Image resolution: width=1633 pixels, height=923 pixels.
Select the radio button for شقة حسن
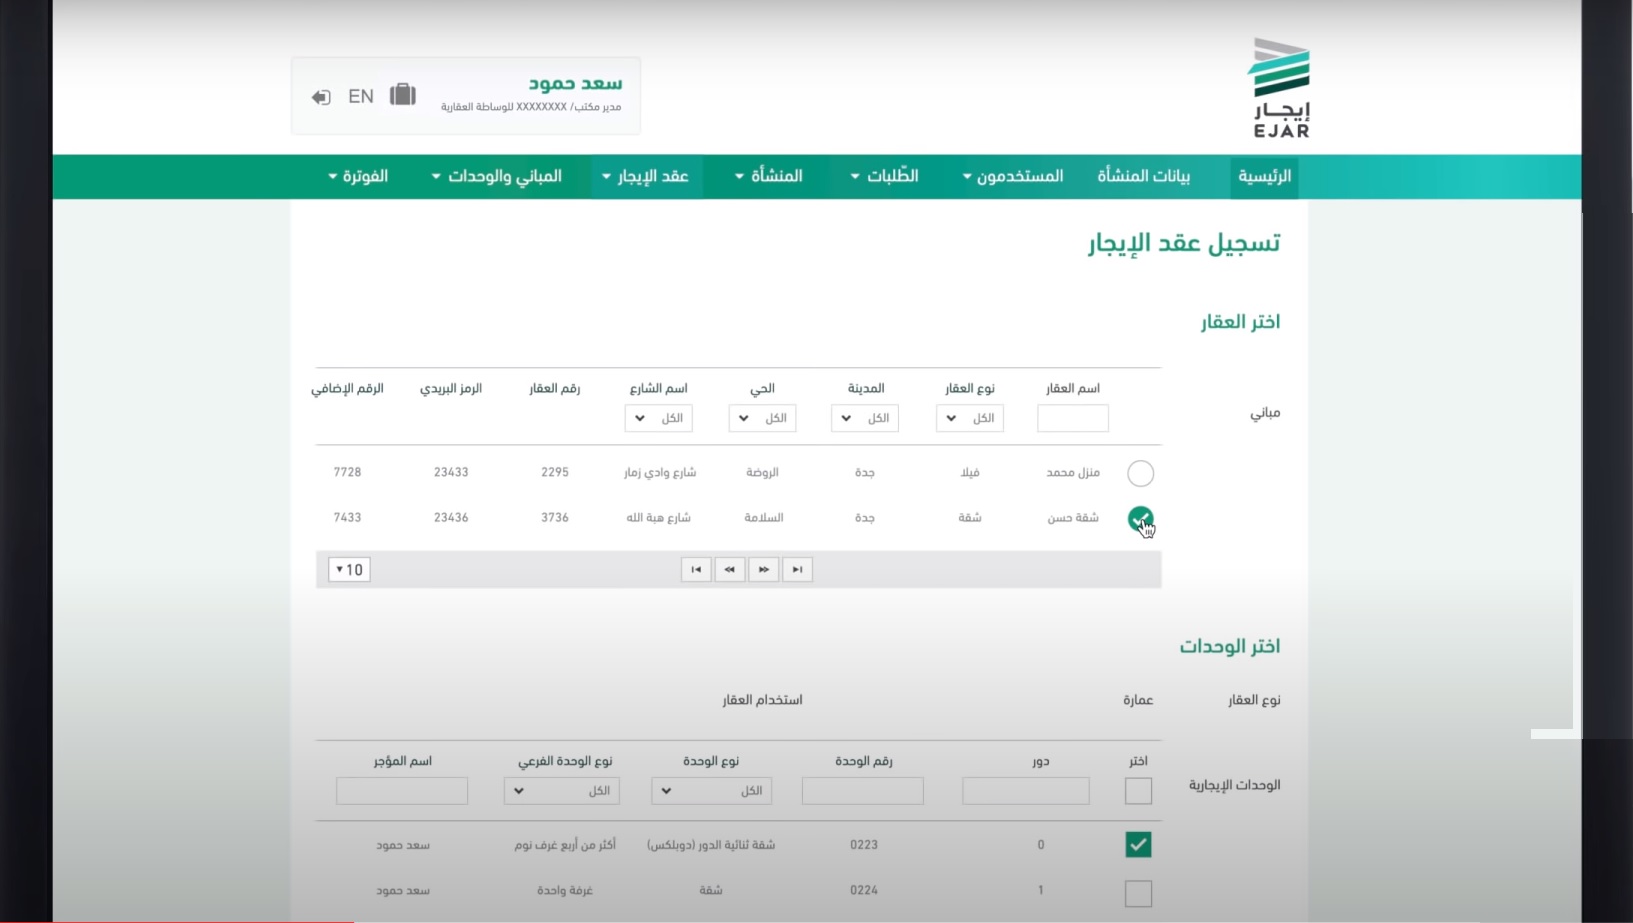click(x=1140, y=519)
